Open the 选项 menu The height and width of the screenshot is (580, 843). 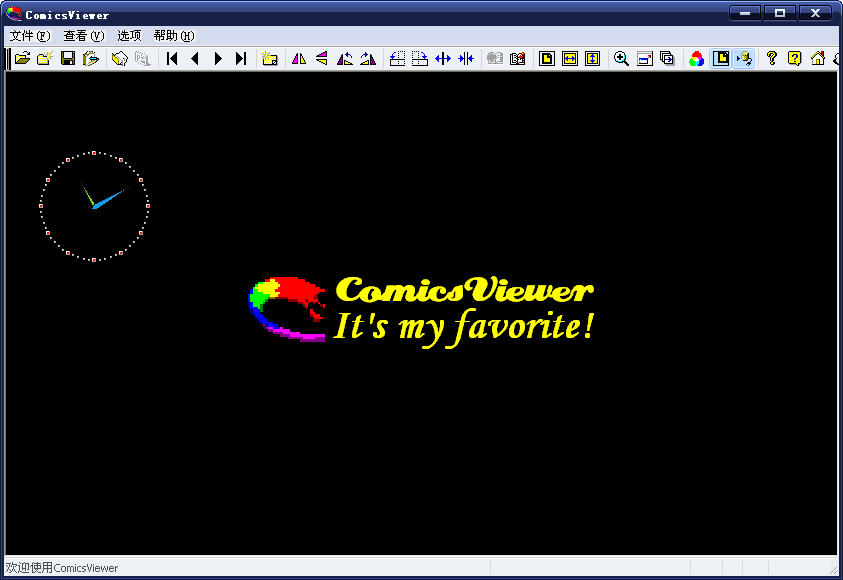[x=129, y=35]
